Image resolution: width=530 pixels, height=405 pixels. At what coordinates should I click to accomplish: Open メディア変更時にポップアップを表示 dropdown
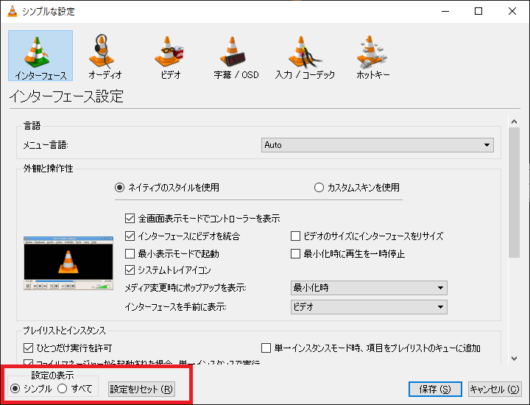(x=369, y=288)
